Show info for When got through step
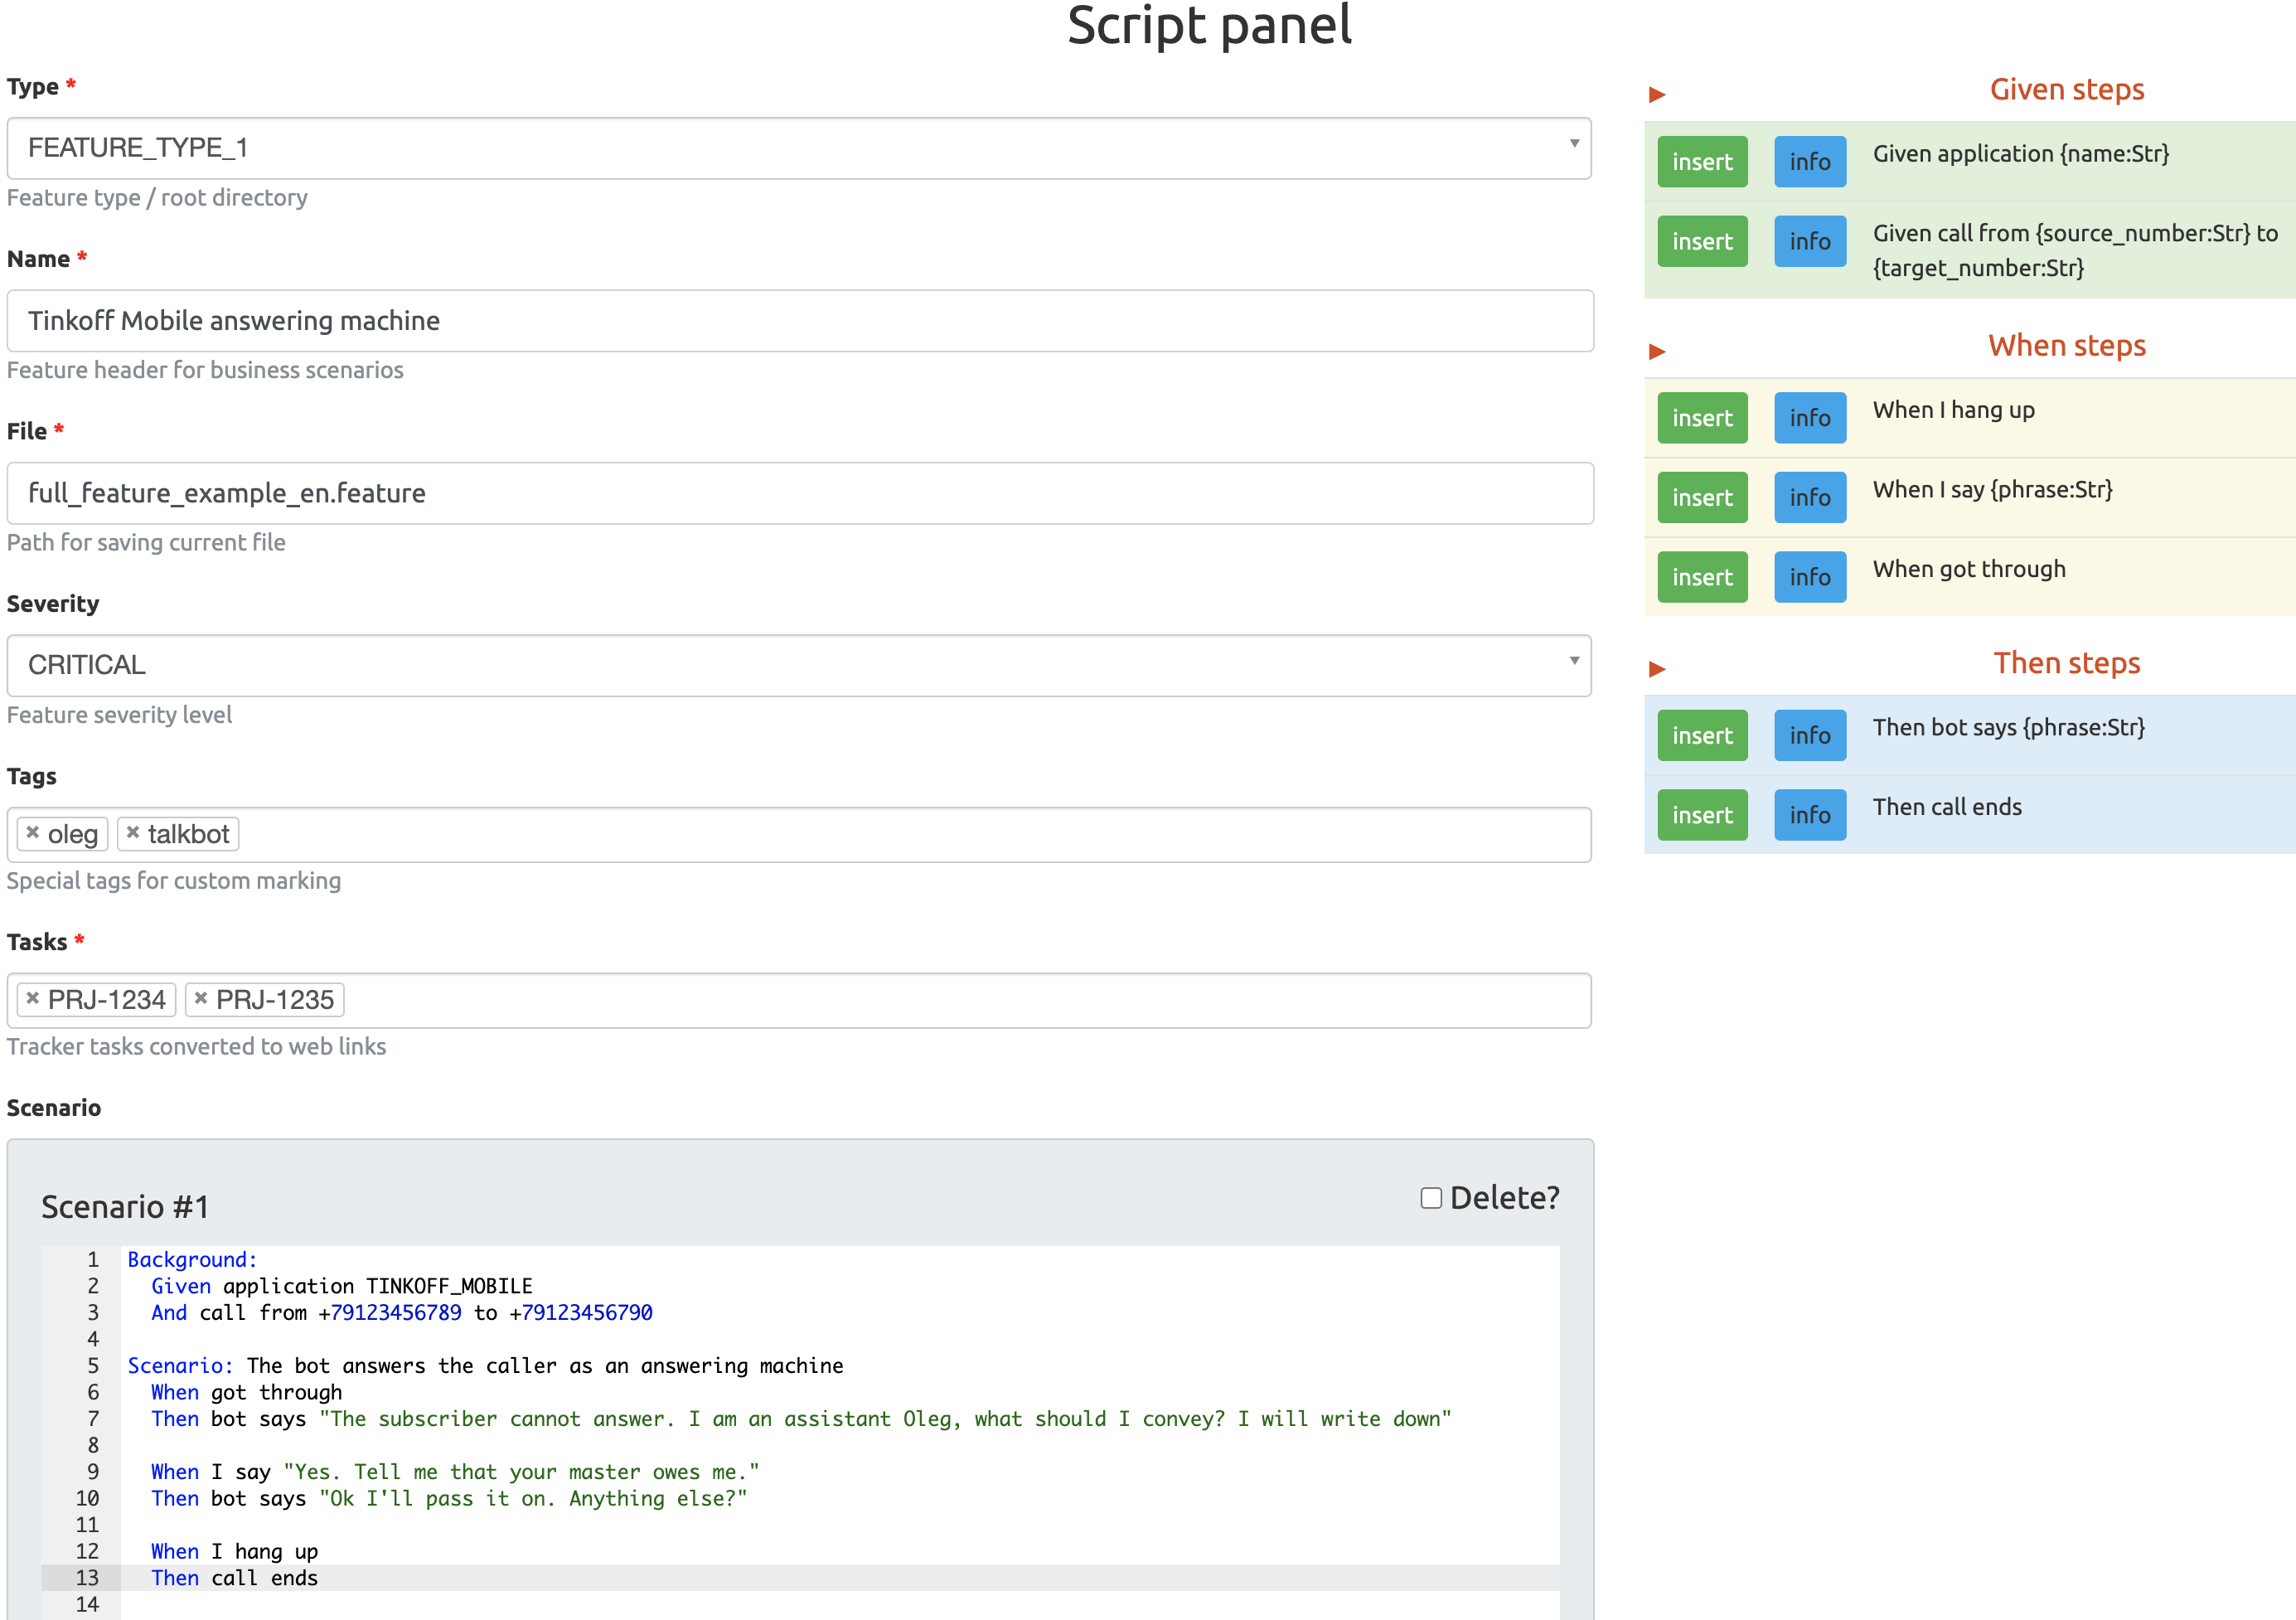 [x=1810, y=576]
